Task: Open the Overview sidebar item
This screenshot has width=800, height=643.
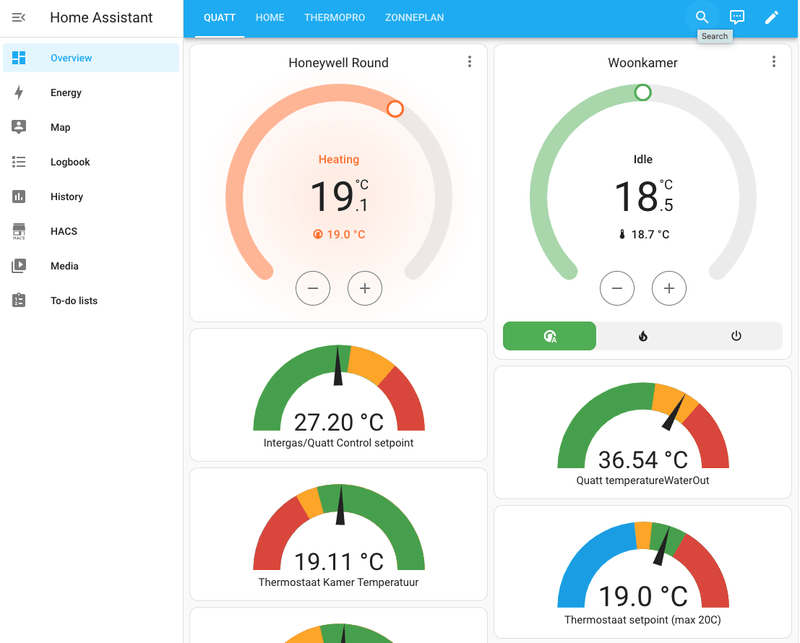Action: (x=91, y=58)
